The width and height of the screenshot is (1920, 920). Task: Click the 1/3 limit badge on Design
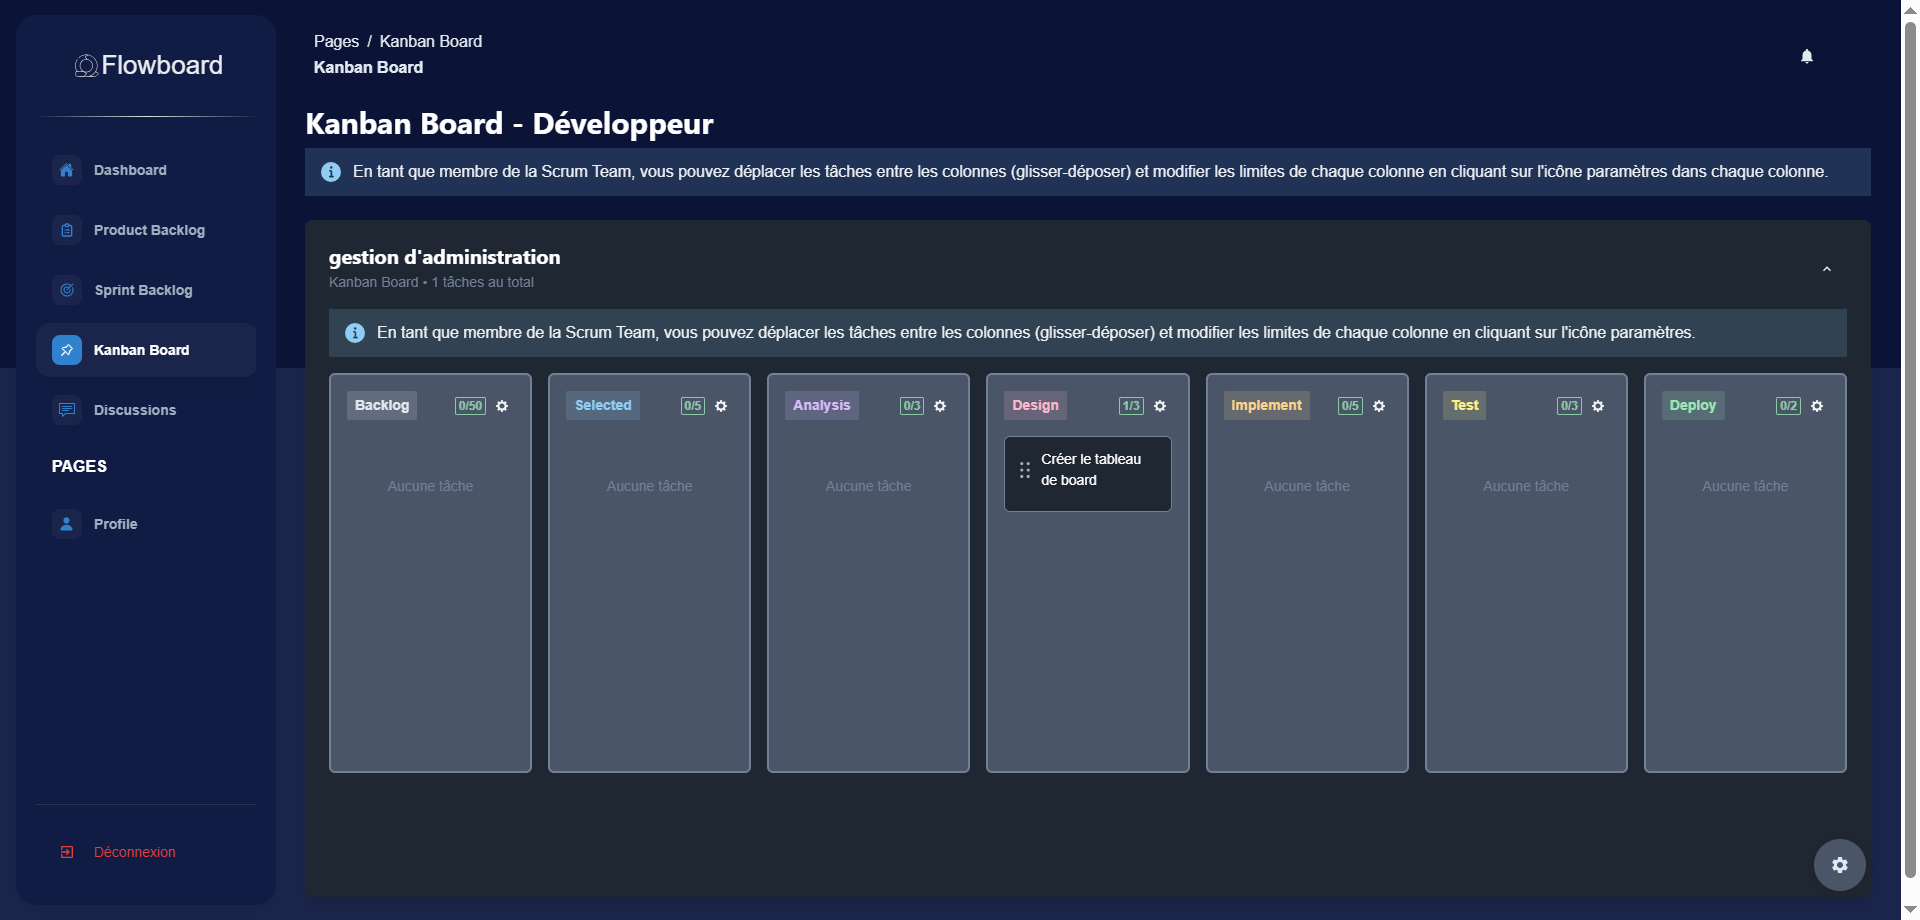click(1131, 406)
